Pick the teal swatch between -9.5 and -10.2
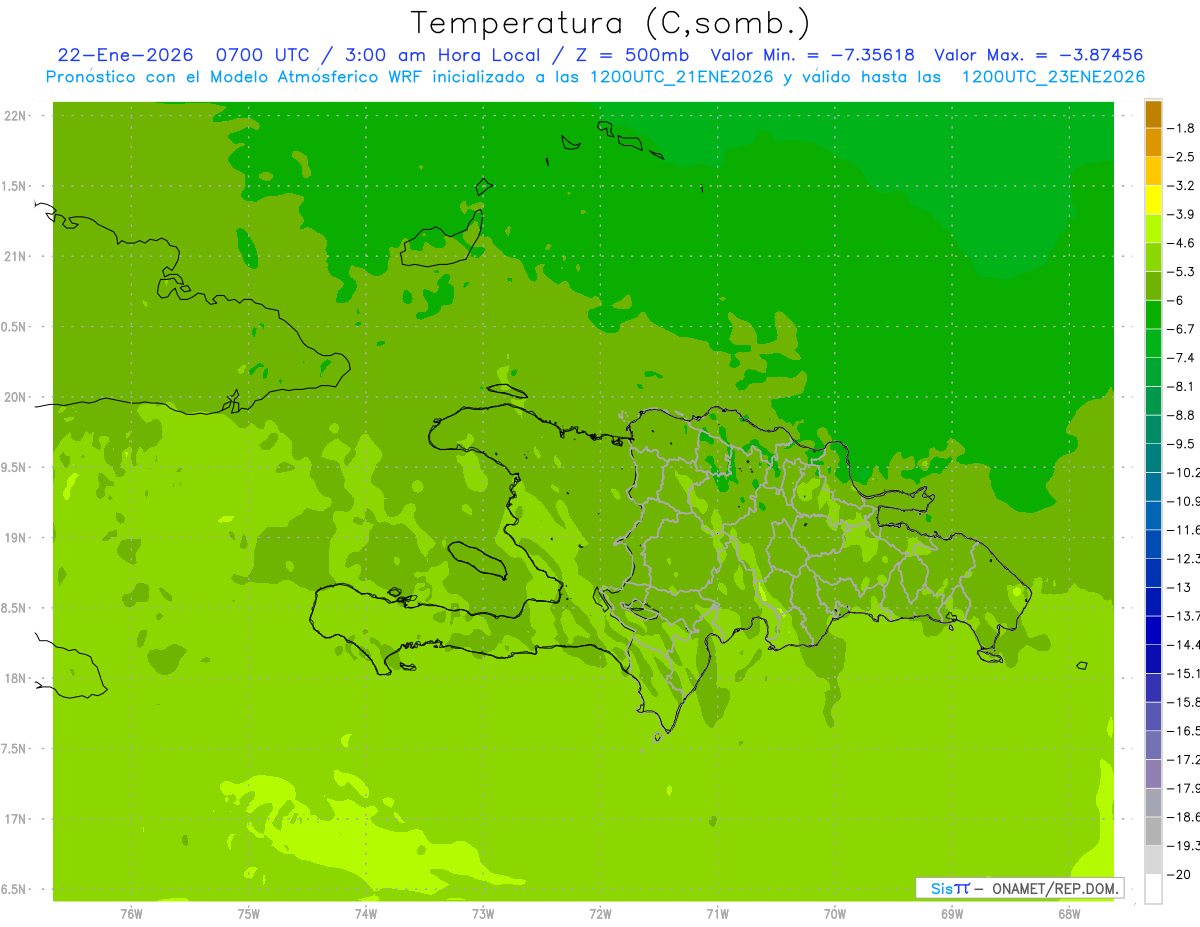 tap(1153, 458)
